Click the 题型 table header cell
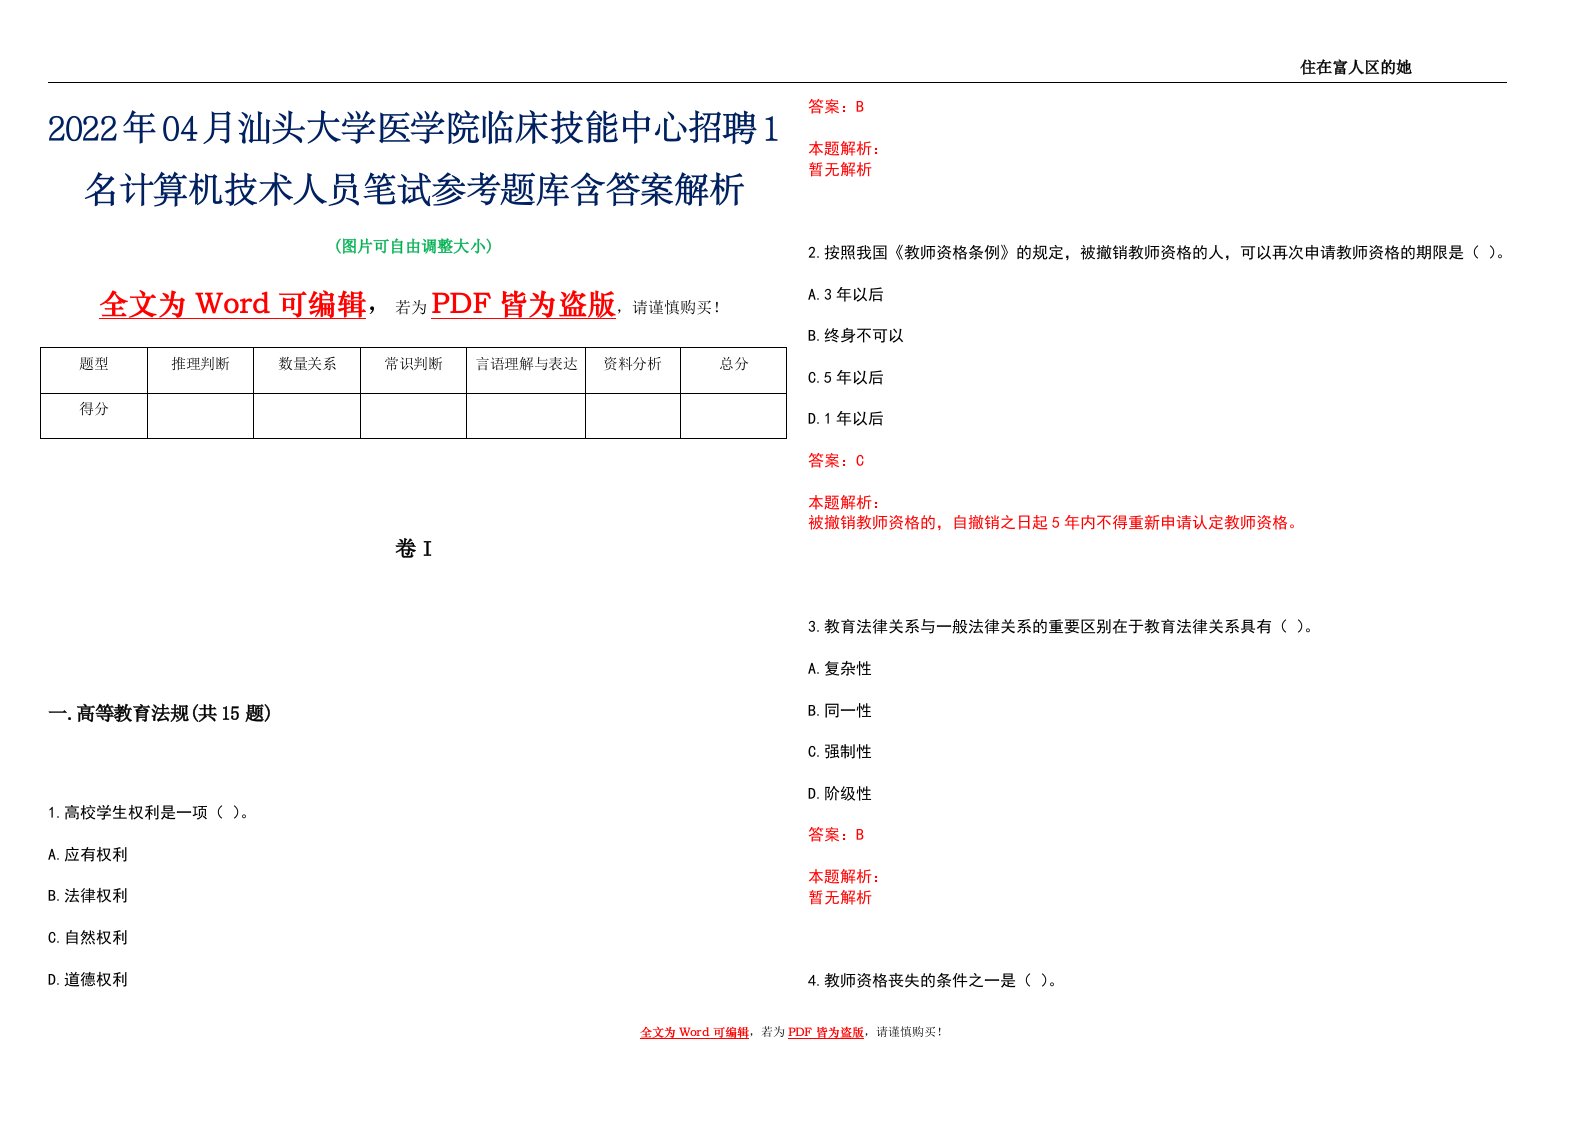The width and height of the screenshot is (1587, 1122). [94, 371]
